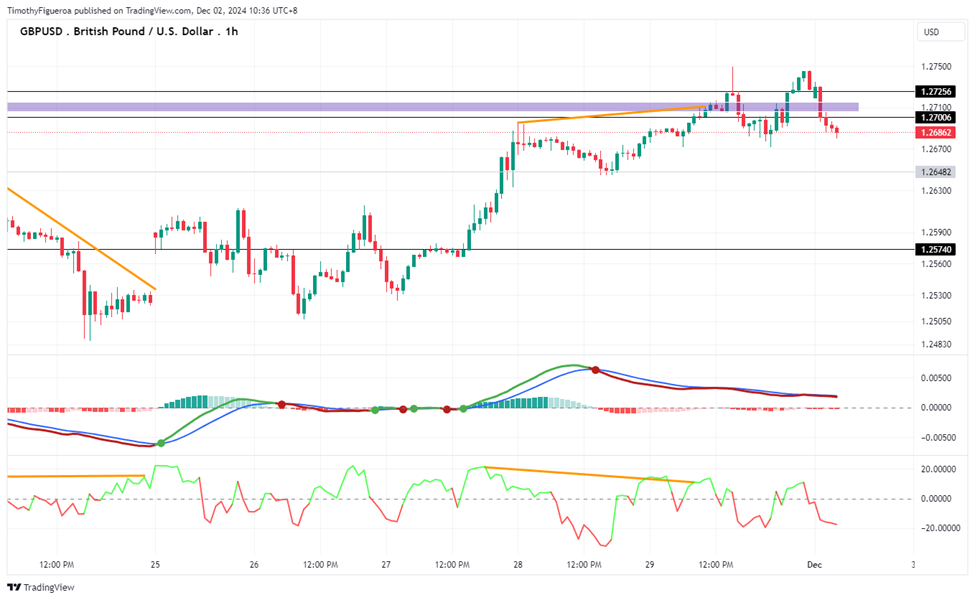
Task: Click the gray 1.26482 price label
Action: [x=936, y=172]
